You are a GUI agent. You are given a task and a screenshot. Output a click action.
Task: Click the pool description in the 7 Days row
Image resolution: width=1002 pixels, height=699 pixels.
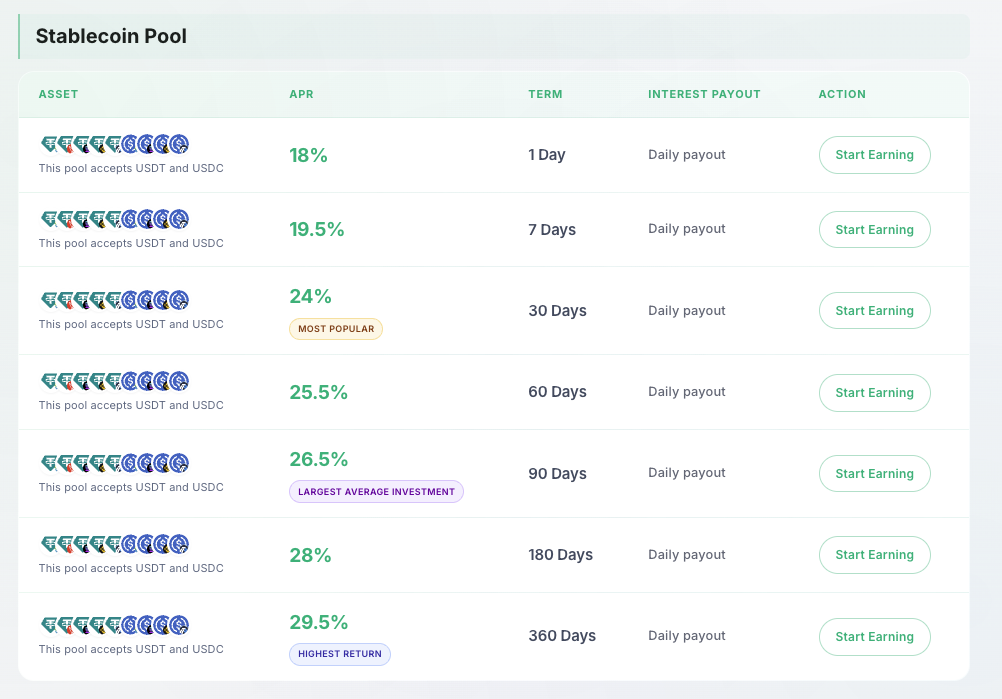[131, 243]
